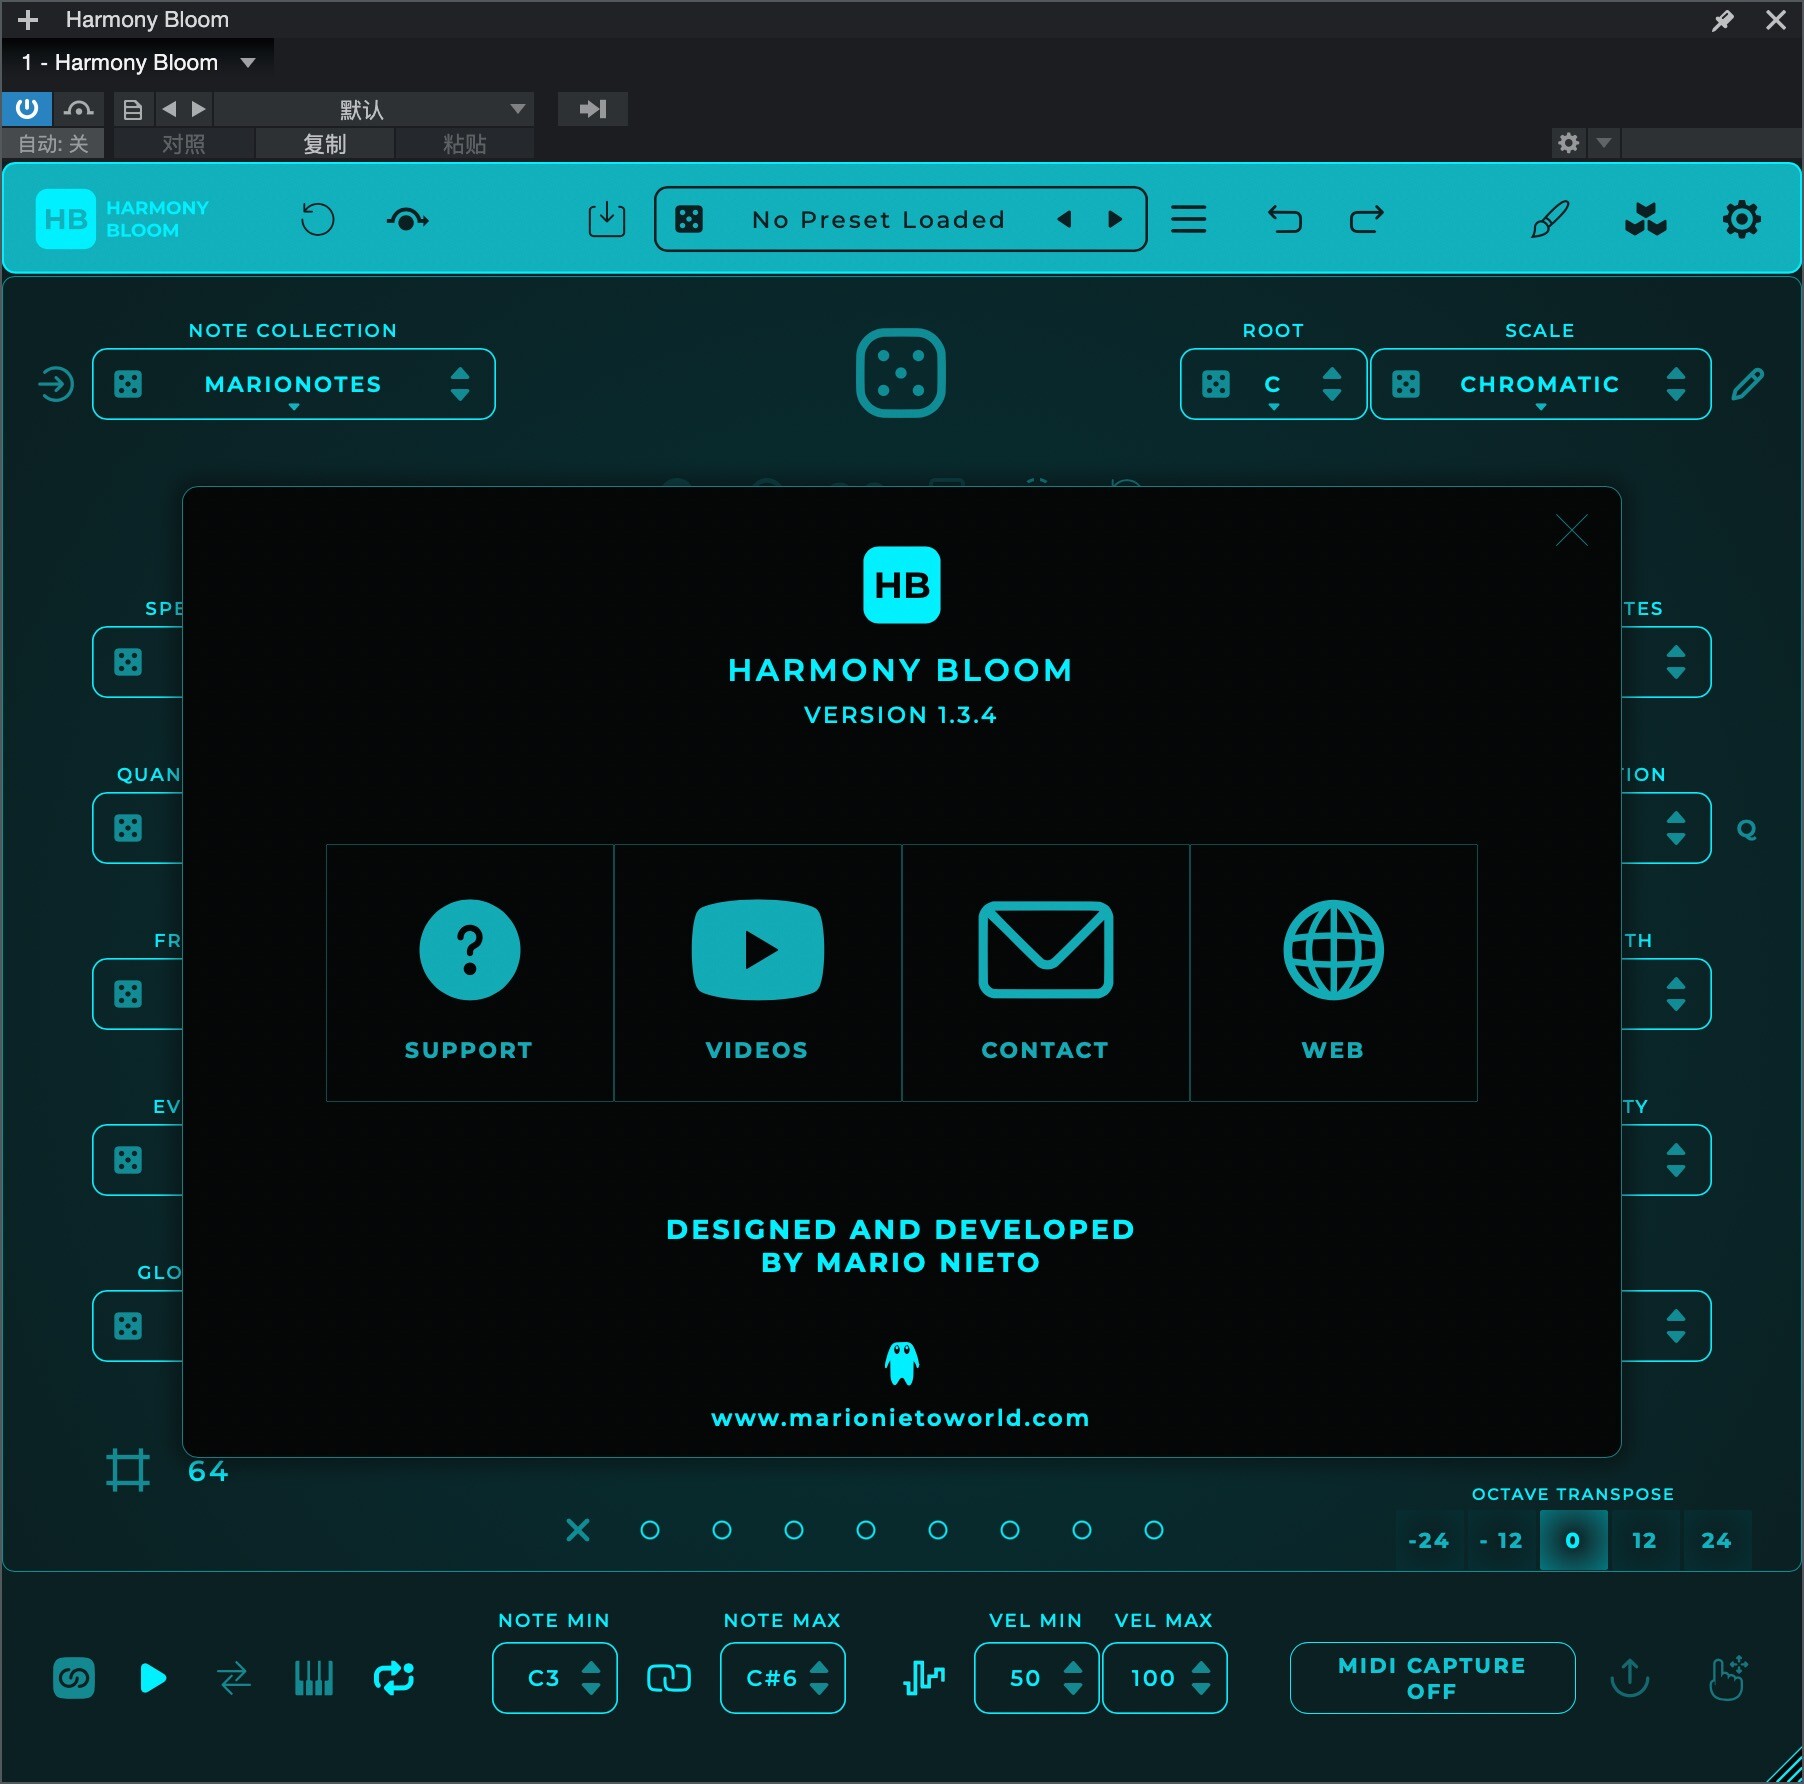Click the lotus flower icon
Viewport: 1804px width, 1784px height.
(x=1645, y=219)
